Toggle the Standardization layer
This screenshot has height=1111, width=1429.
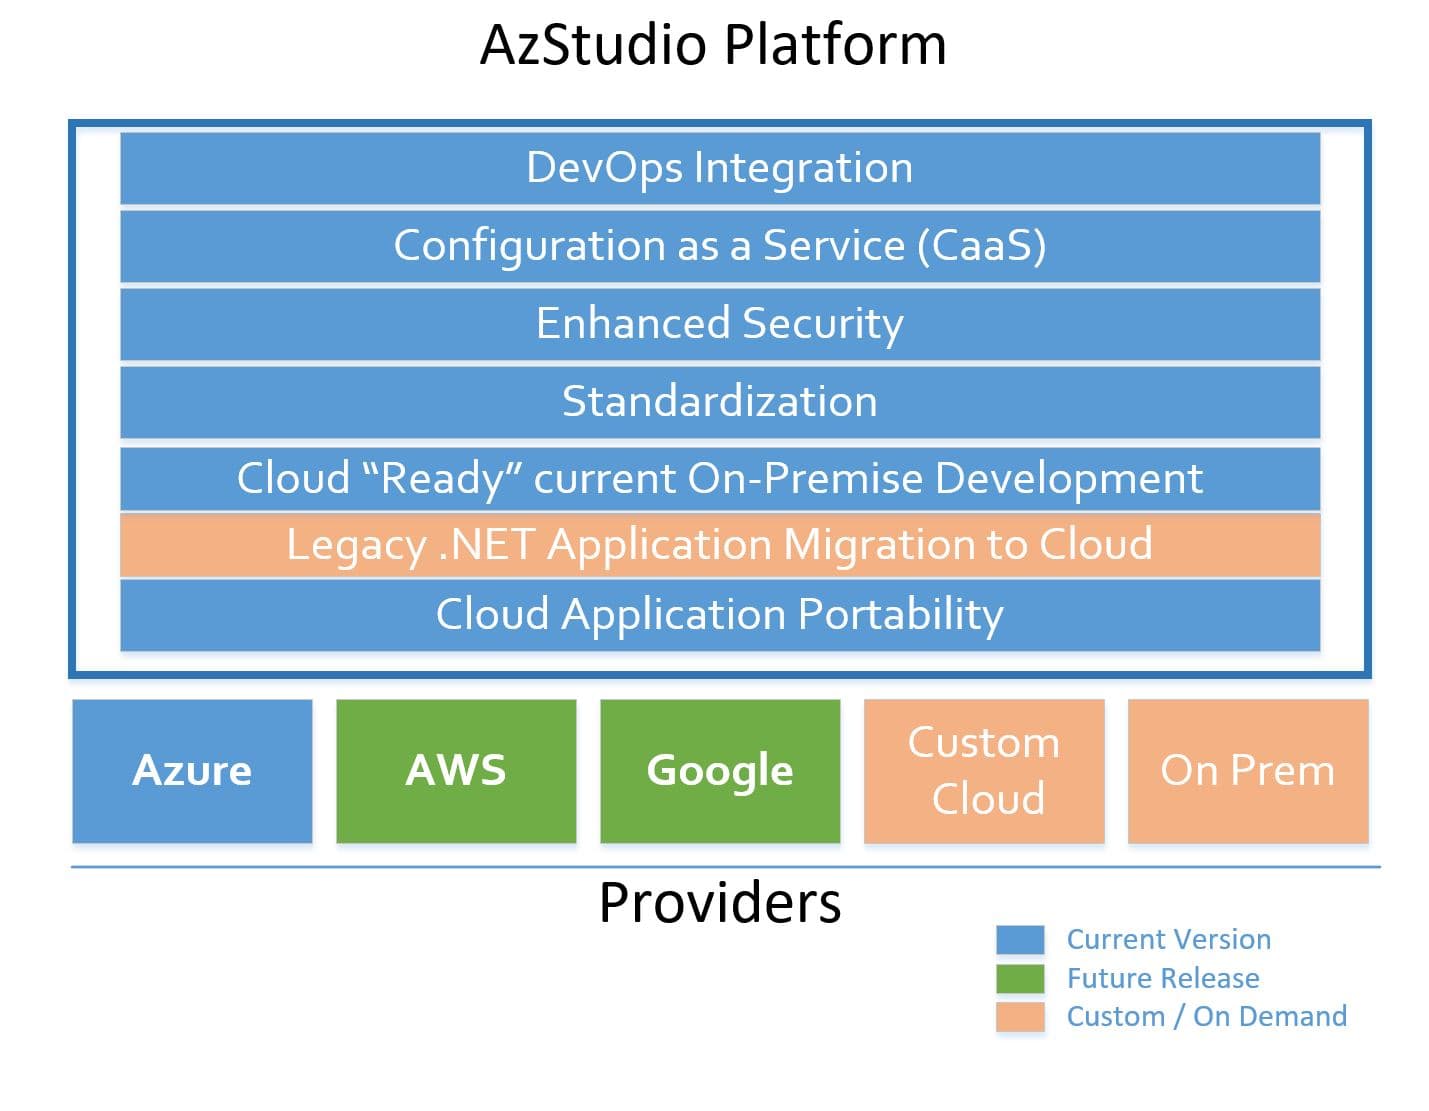click(x=719, y=402)
